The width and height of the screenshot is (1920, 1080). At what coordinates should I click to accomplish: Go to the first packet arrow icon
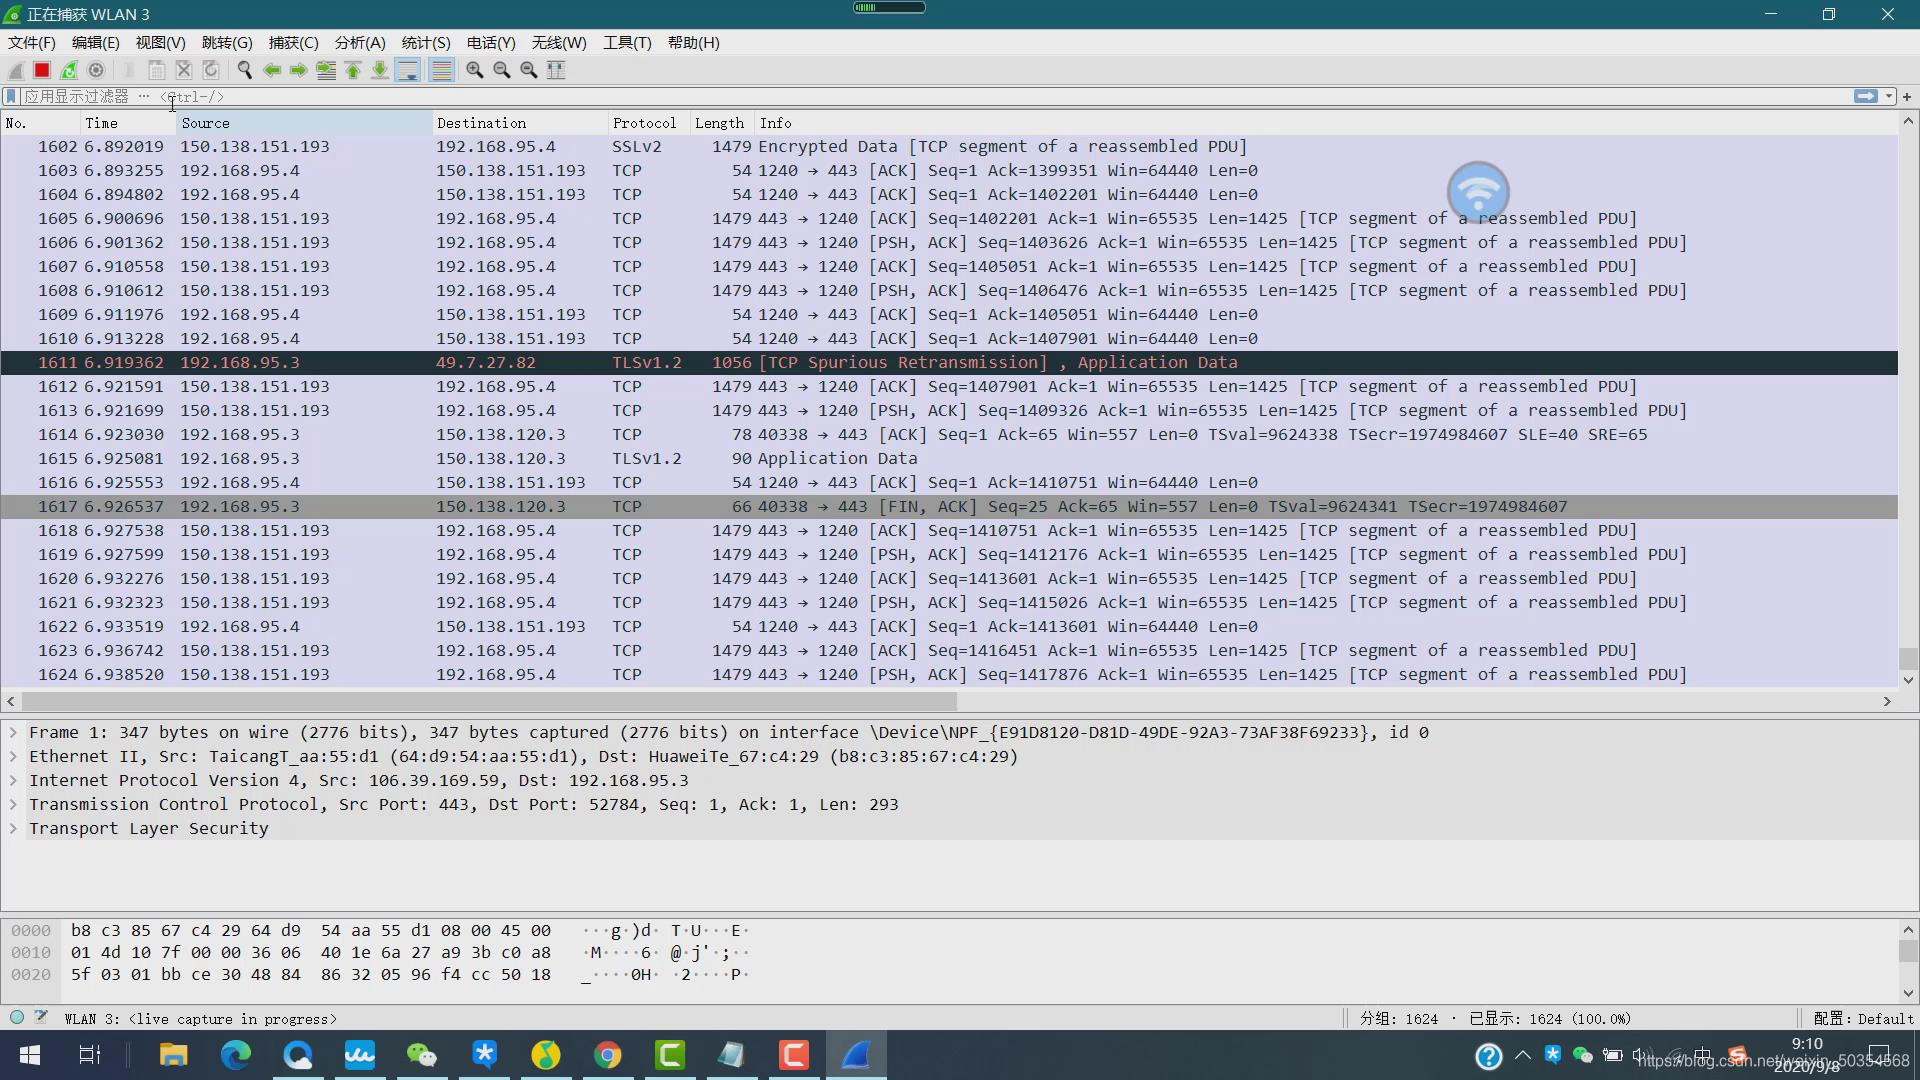(x=353, y=70)
